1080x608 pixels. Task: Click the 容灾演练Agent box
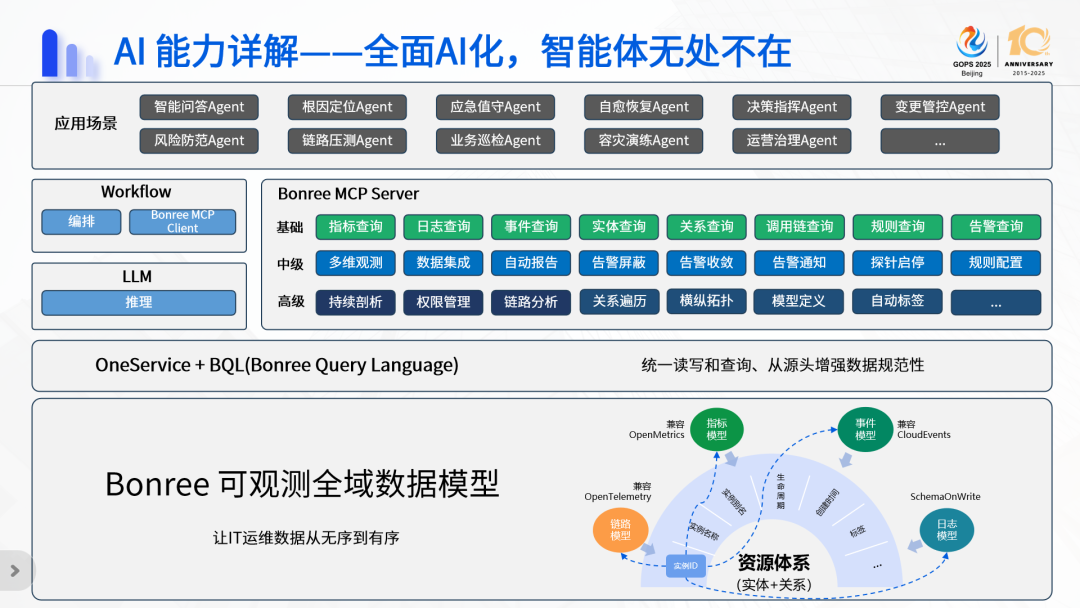pos(643,140)
